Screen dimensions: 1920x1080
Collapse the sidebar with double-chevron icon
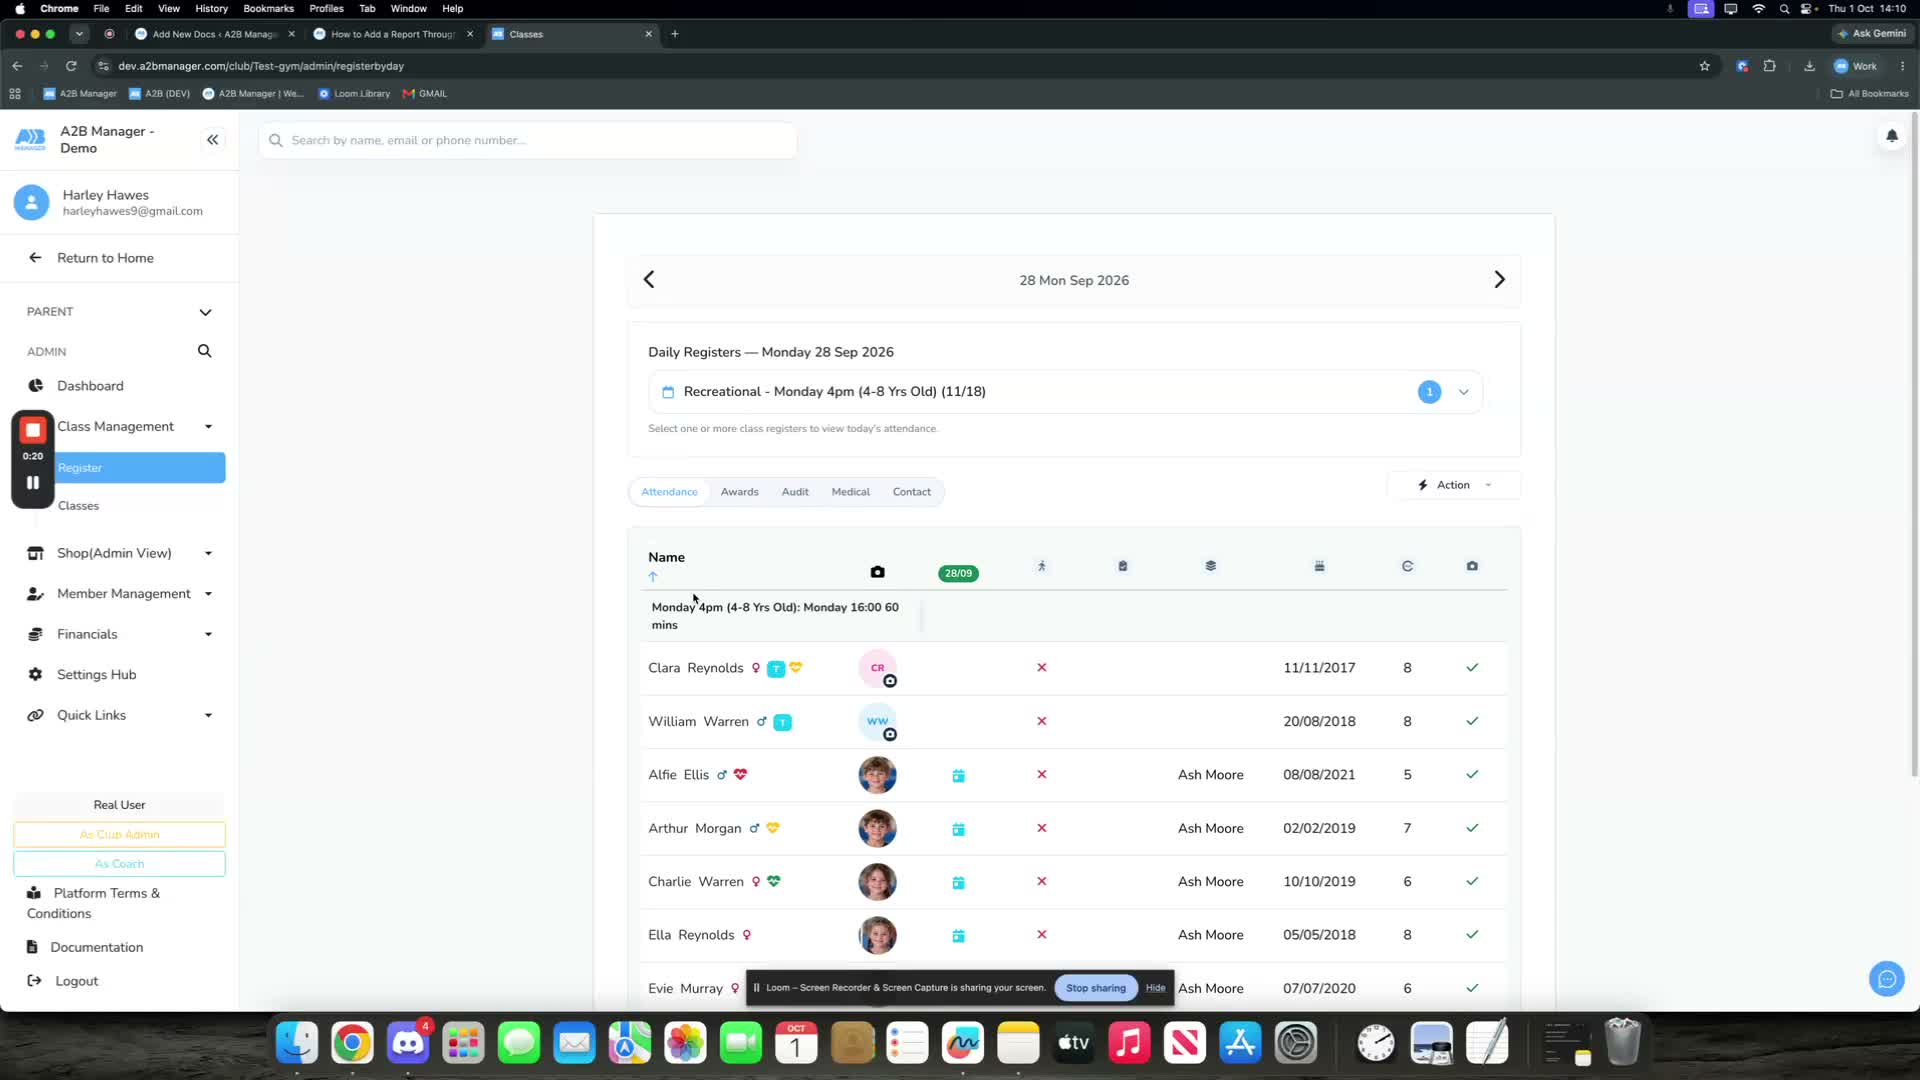tap(212, 140)
